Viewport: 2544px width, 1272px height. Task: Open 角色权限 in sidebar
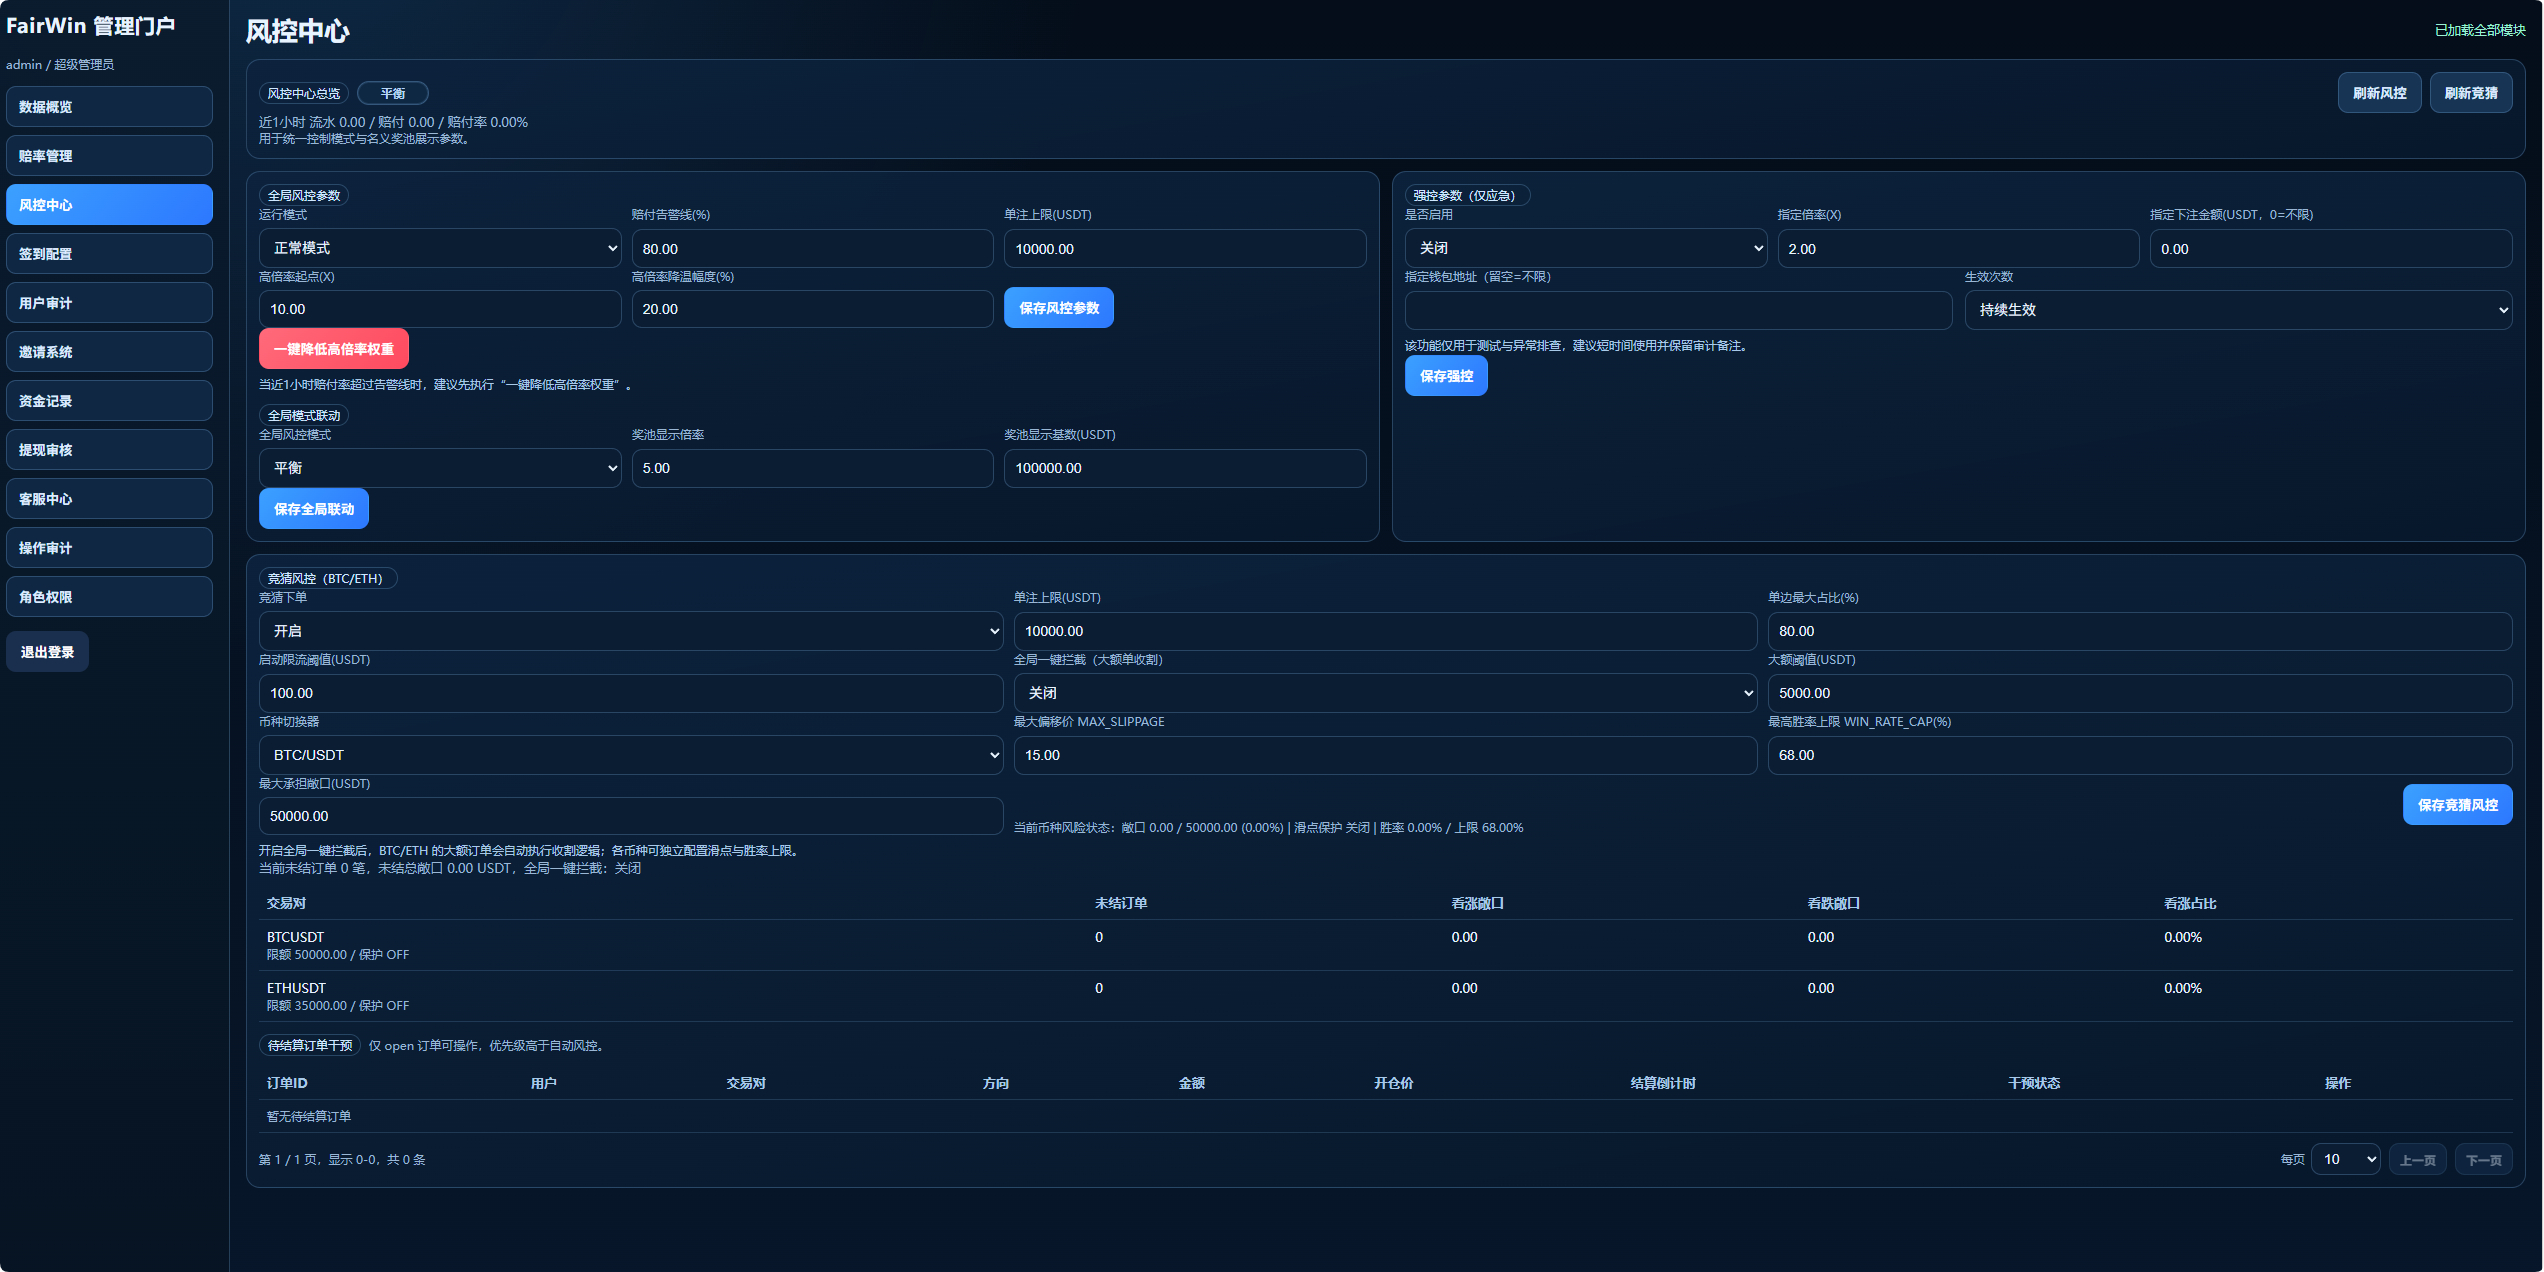109,597
